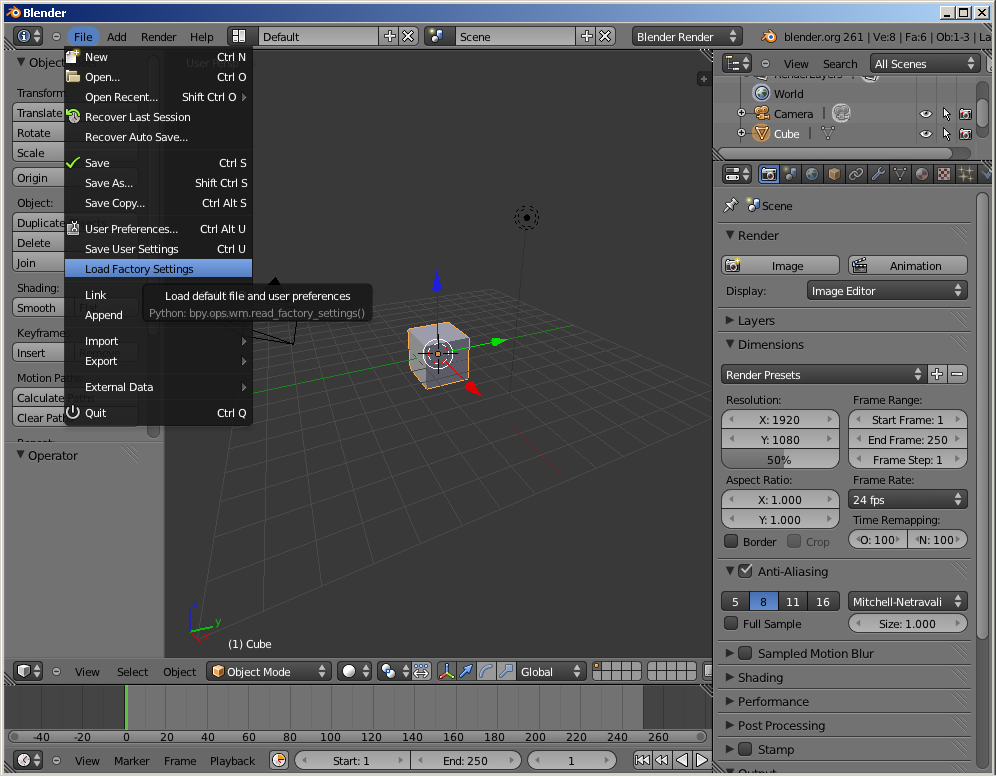This screenshot has width=996, height=777.
Task: Click the Animation render button
Action: 908,266
